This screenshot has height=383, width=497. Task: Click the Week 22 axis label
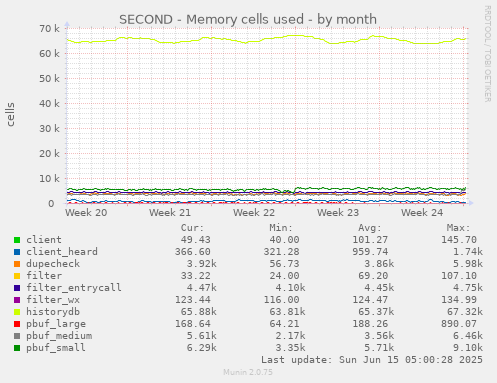tap(254, 213)
